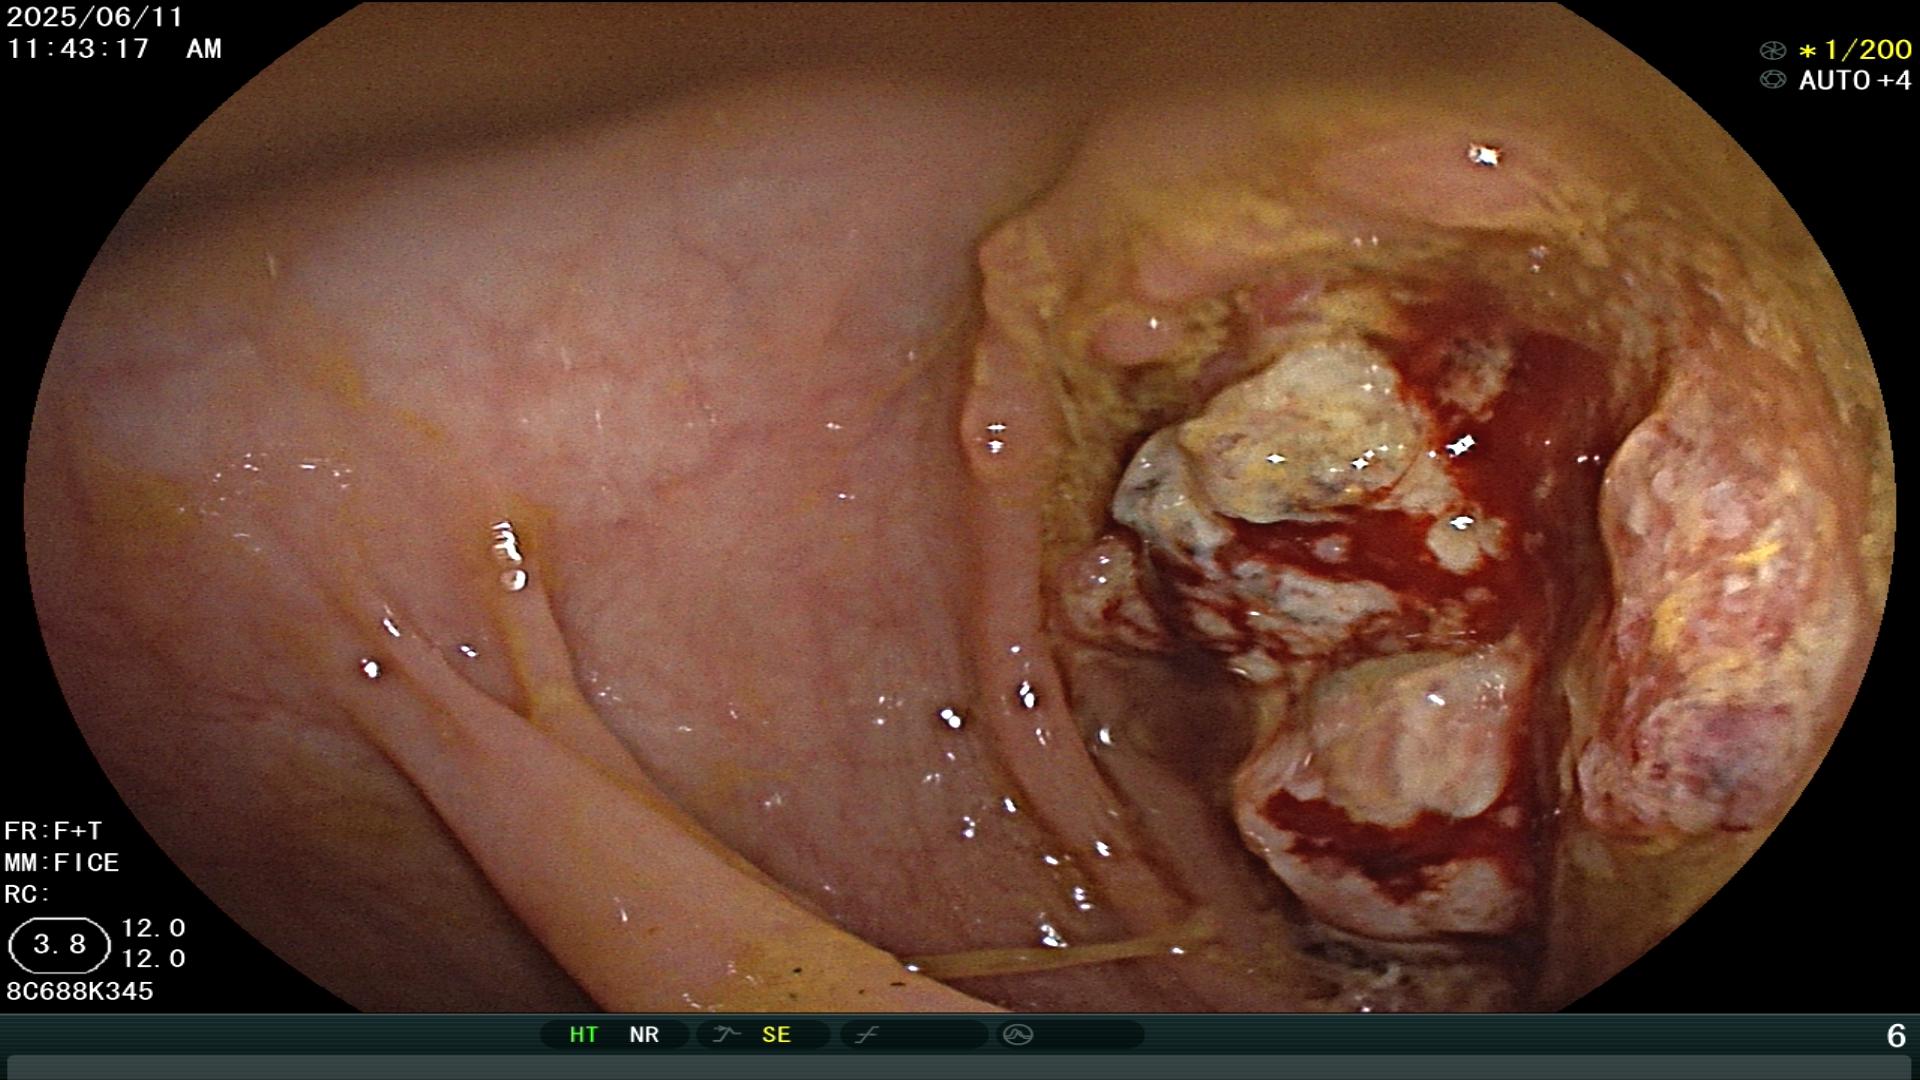
Task: Click the yellow 1/200 shutter value
Action: point(1856,50)
